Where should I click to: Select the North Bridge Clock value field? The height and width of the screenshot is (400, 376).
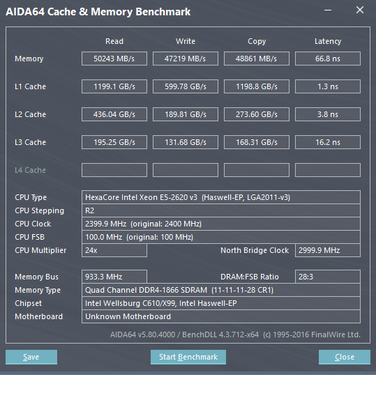[328, 250]
